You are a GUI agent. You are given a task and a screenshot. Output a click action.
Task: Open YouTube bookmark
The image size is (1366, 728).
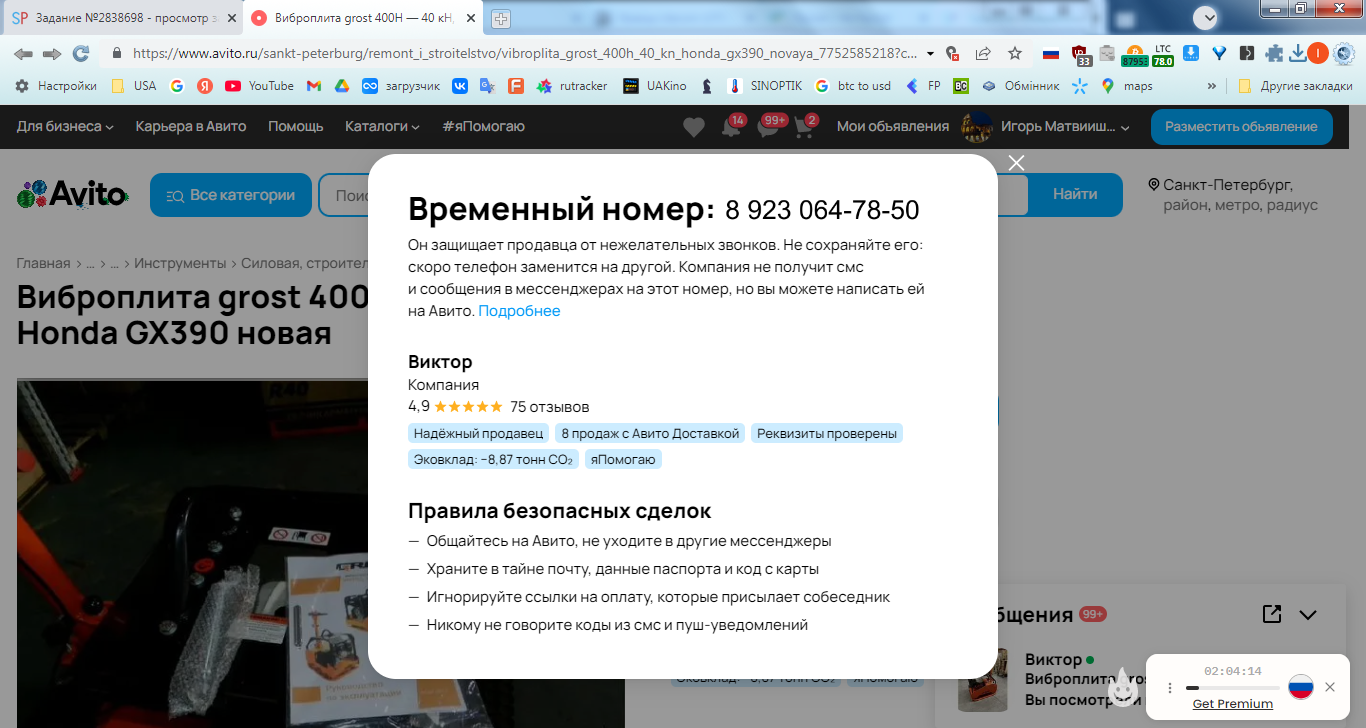point(260,86)
